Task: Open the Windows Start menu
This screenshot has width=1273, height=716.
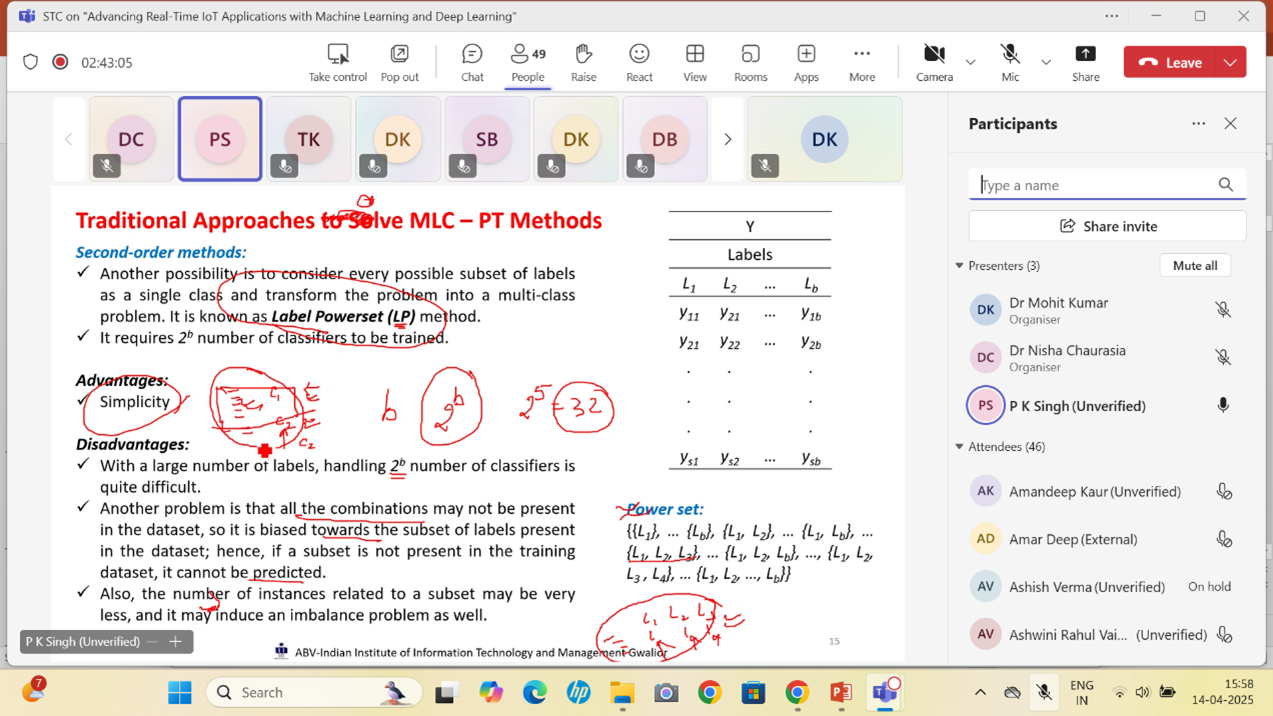Action: (x=180, y=692)
